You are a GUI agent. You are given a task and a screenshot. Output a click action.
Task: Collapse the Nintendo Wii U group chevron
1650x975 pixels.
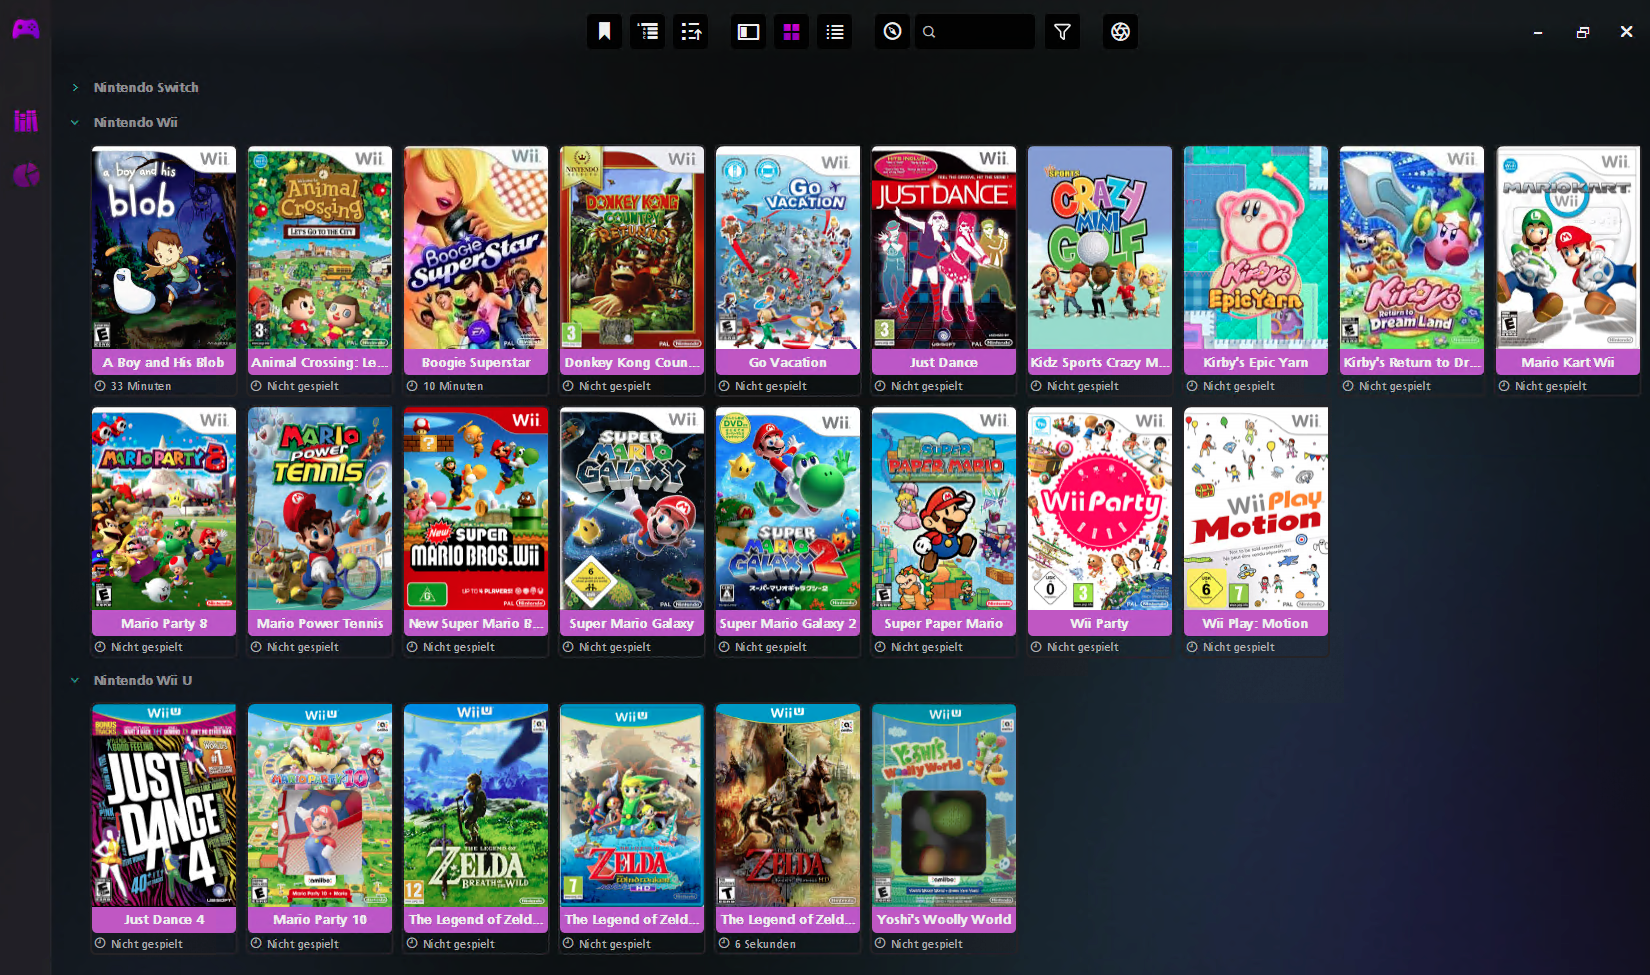tap(75, 681)
